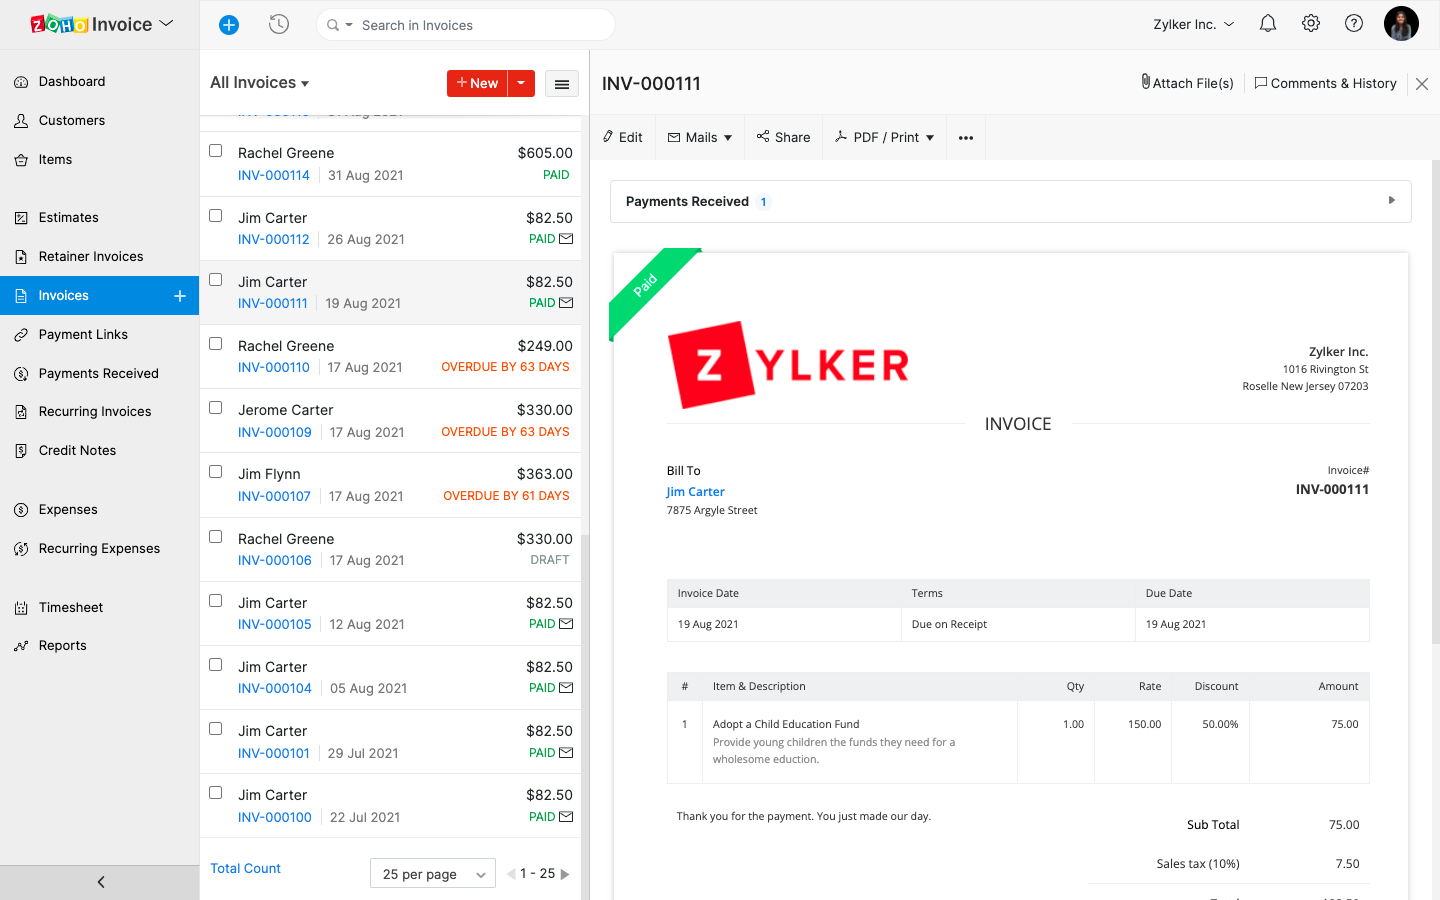Open the 25 per page dropdown
1440x900 pixels.
tap(432, 874)
